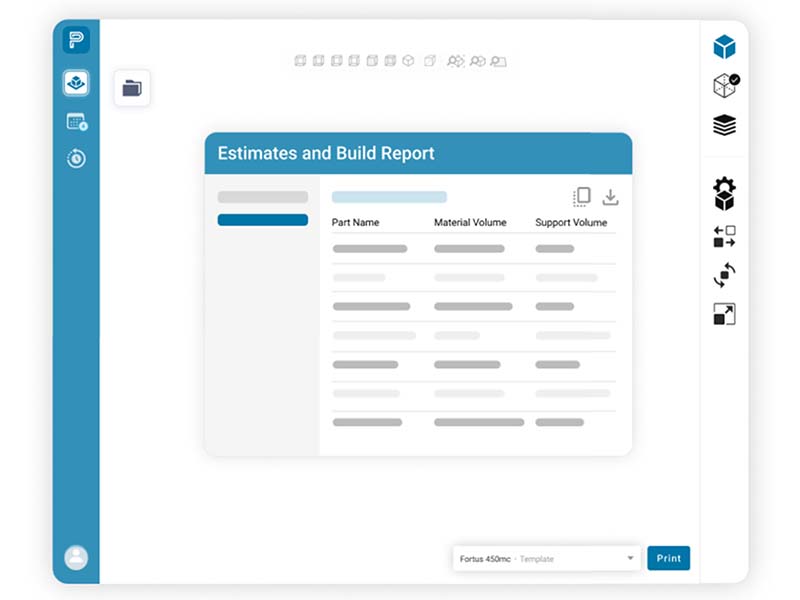Open the project folder button
This screenshot has width=800, height=600.
[132, 88]
